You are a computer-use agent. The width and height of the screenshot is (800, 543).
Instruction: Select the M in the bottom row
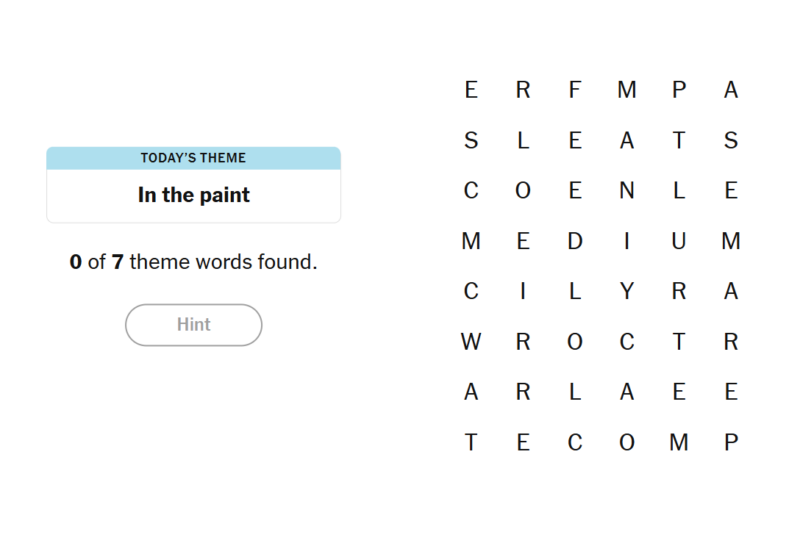(x=679, y=442)
